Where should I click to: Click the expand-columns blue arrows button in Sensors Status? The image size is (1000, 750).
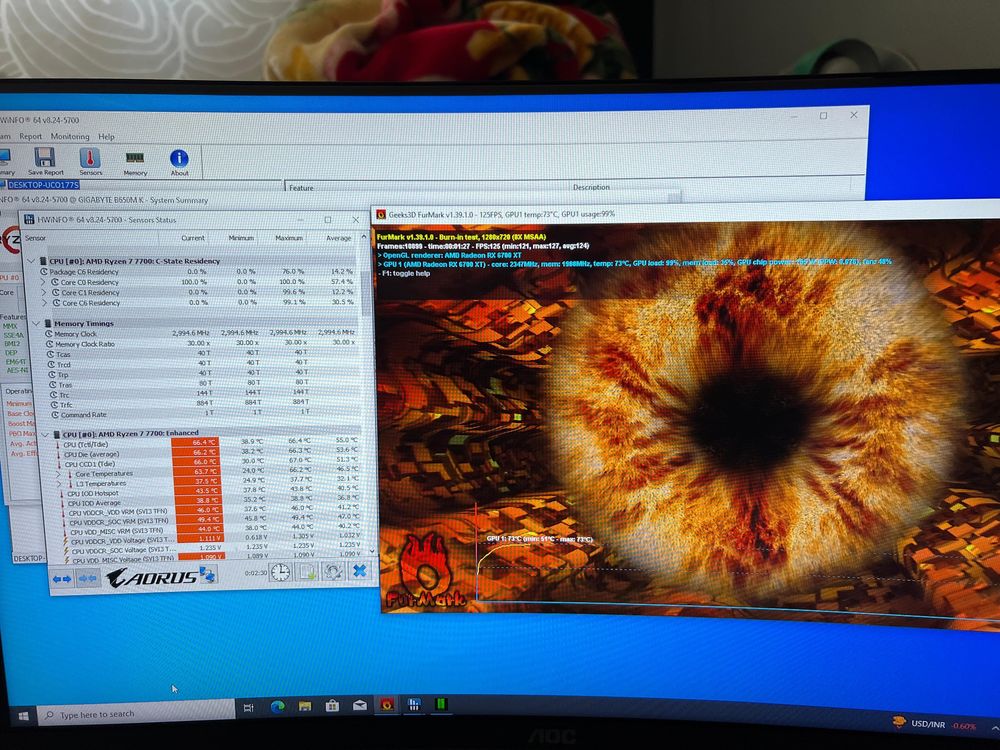62,578
